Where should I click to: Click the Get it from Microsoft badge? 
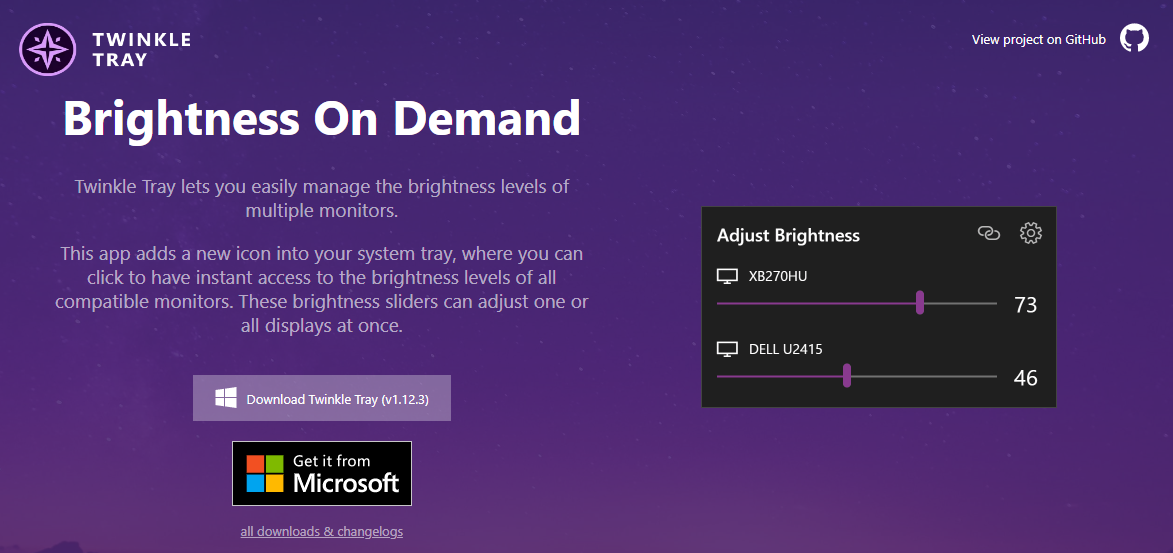coord(322,473)
